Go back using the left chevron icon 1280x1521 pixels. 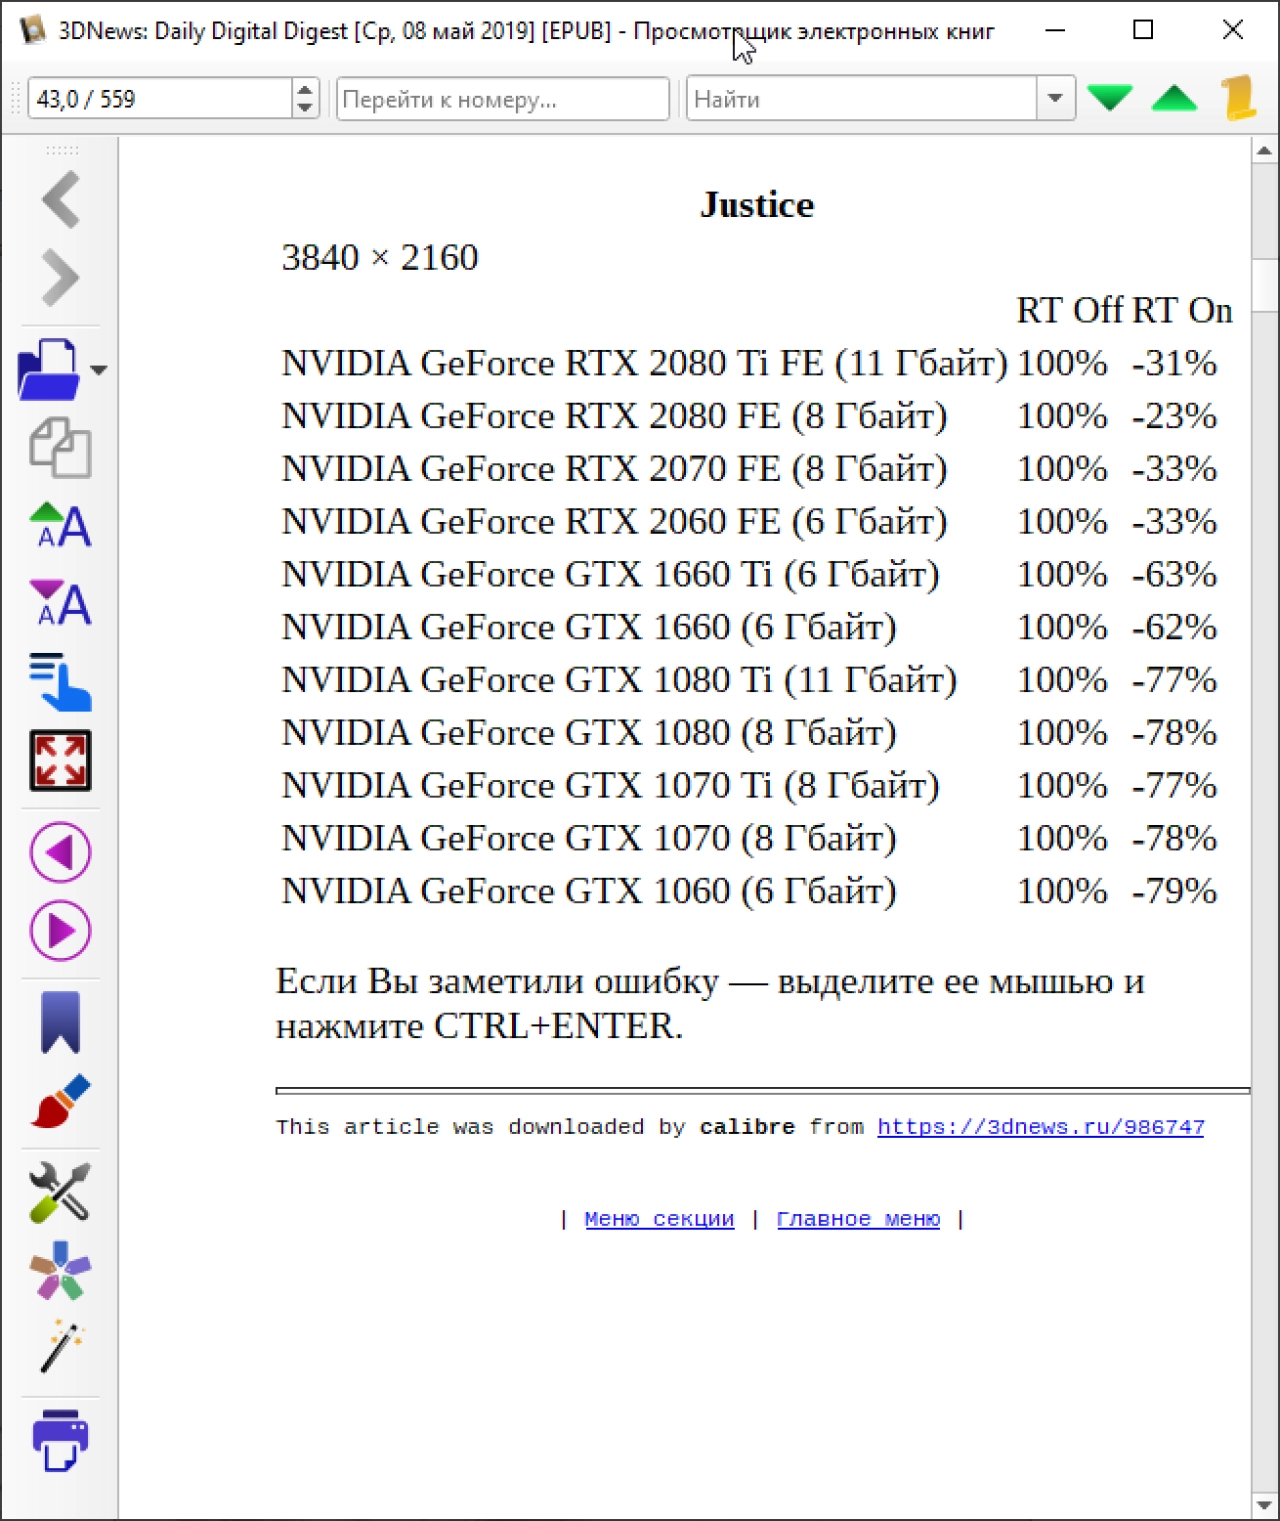pos(61,199)
